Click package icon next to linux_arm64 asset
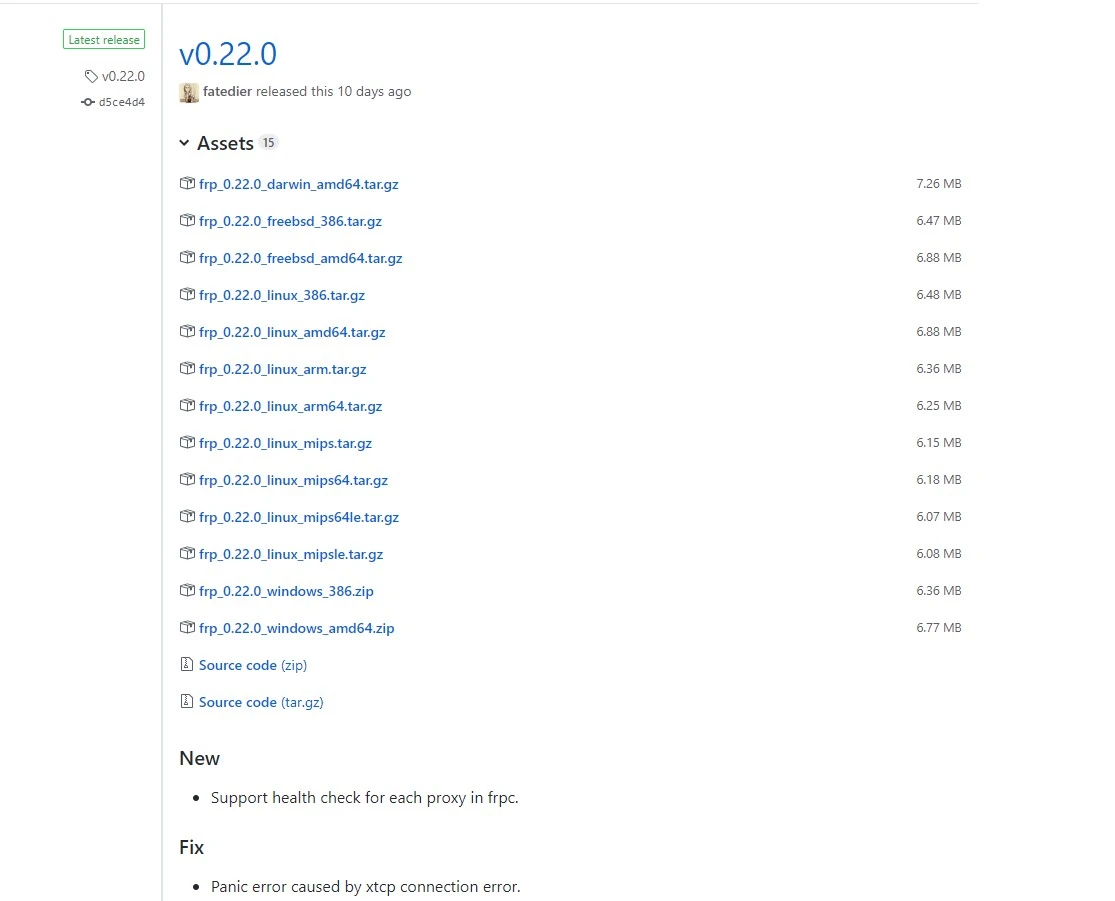 coord(187,405)
